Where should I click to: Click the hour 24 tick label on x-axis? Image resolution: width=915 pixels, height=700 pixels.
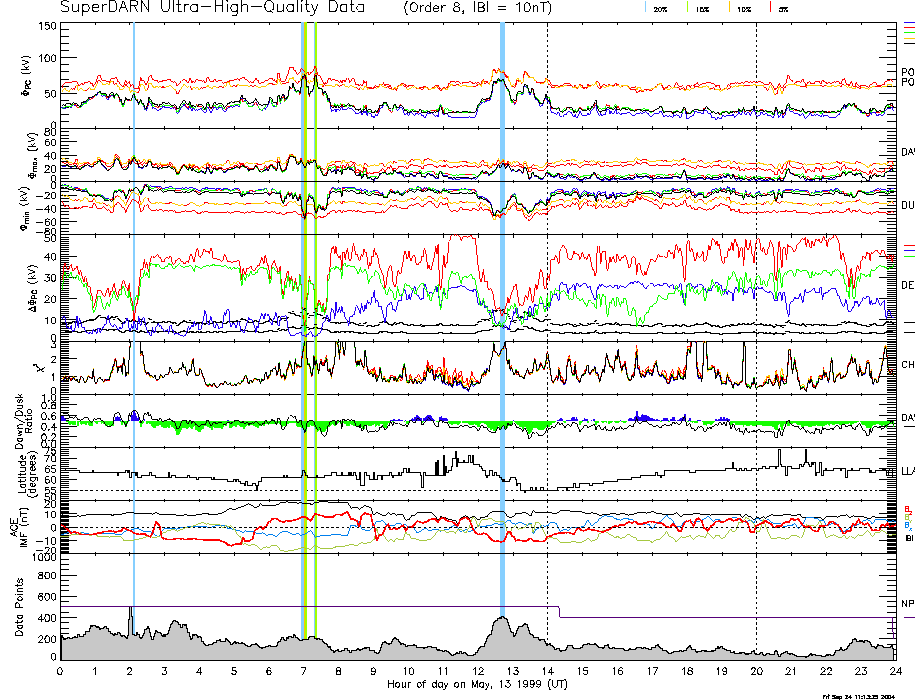tap(894, 671)
